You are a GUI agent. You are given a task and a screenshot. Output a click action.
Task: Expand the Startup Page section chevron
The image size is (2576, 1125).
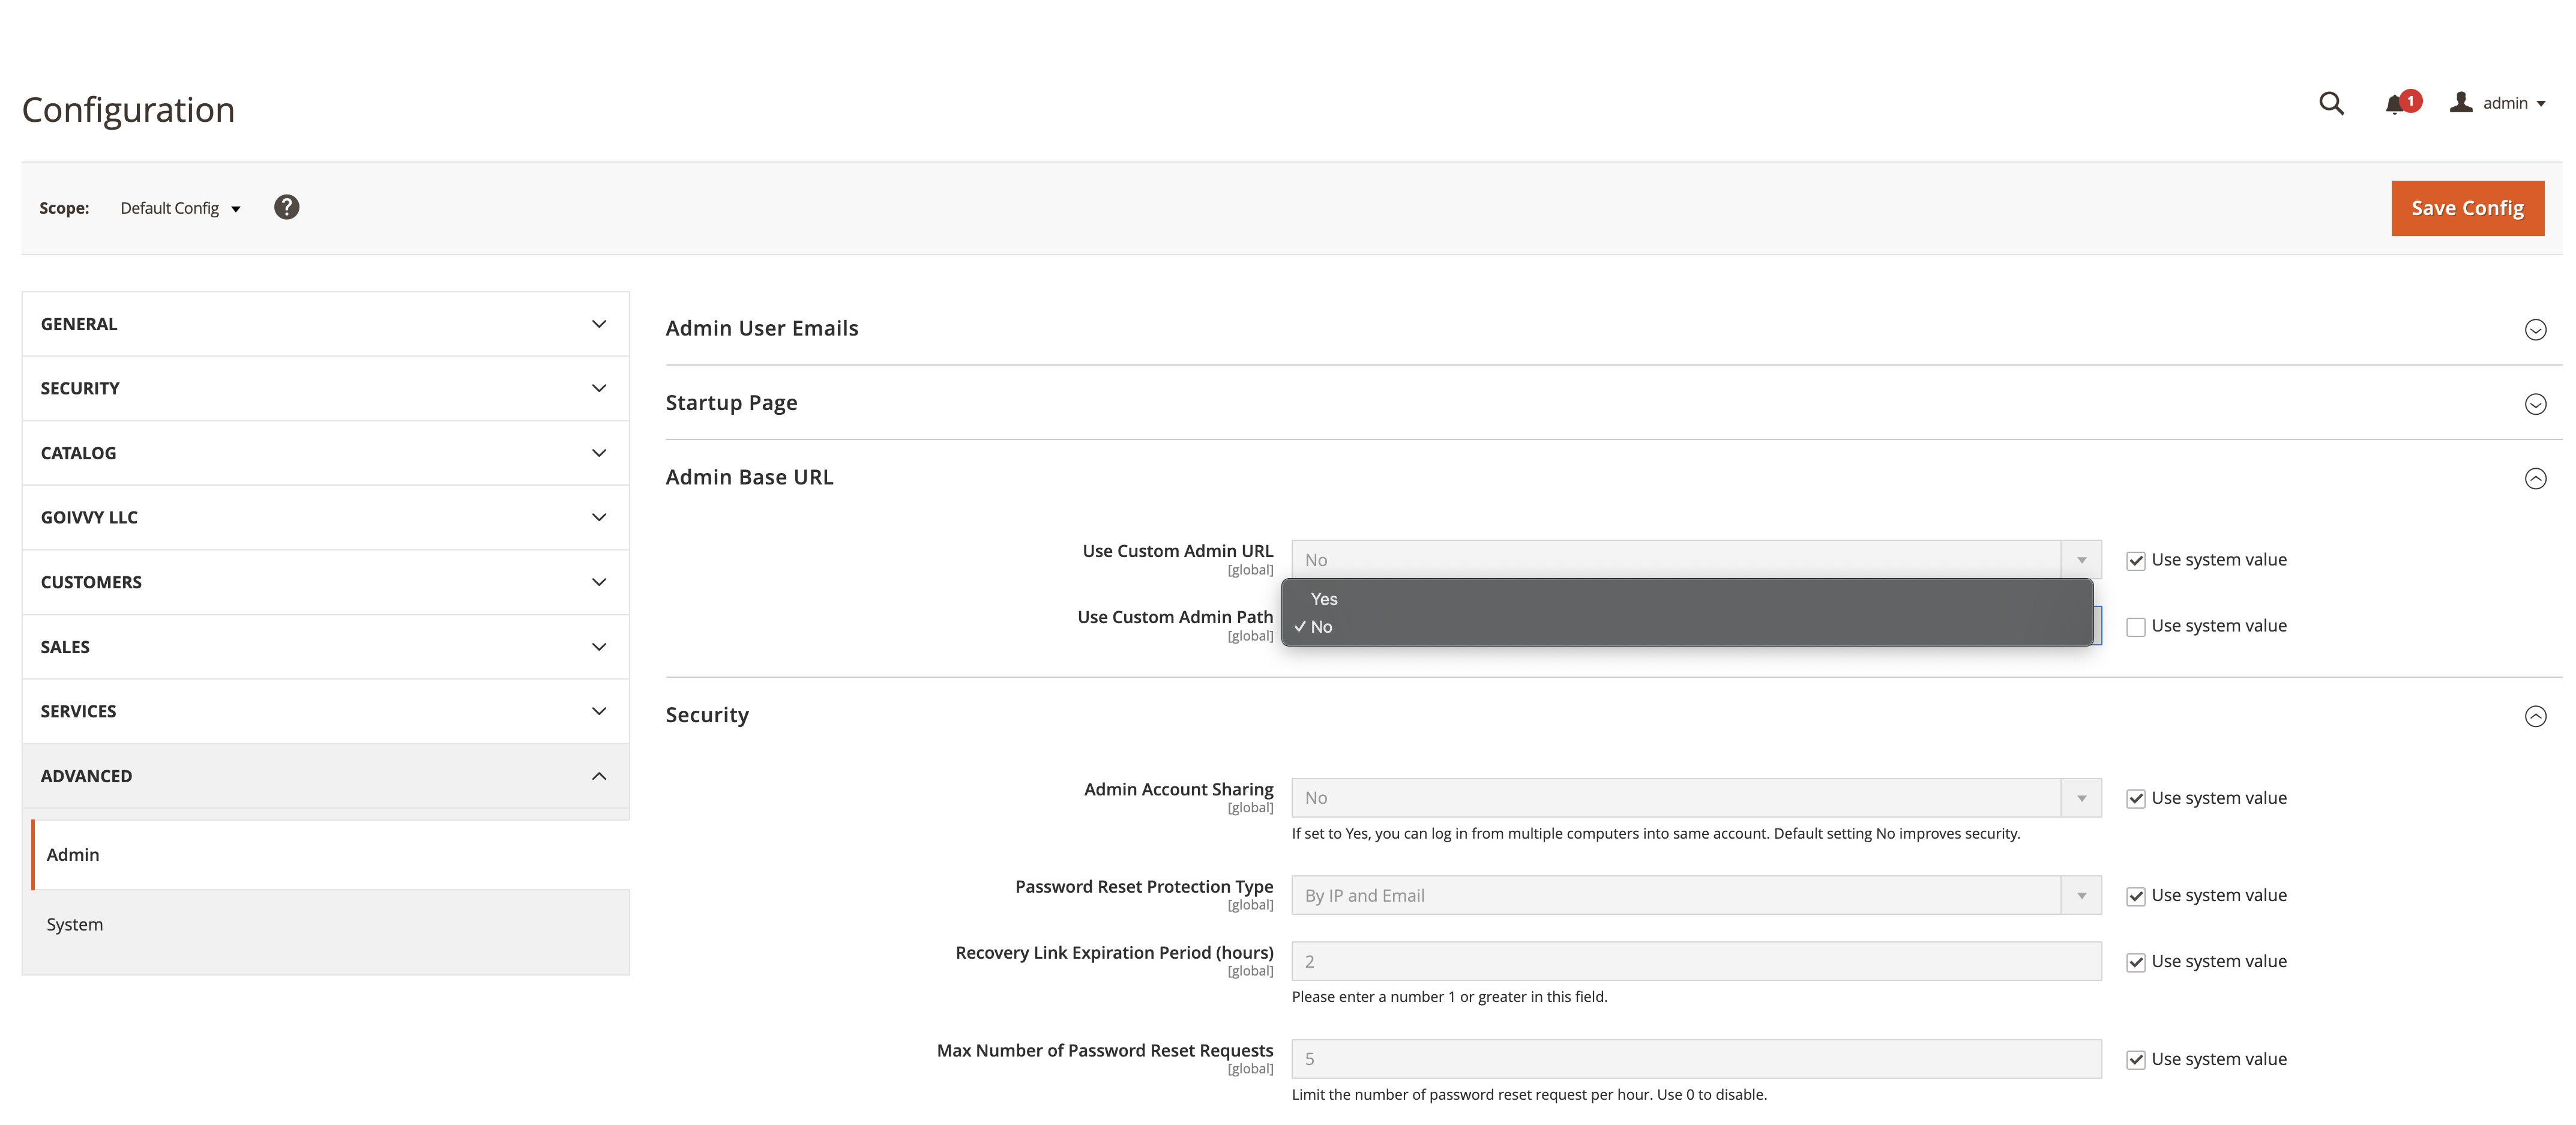(2536, 404)
